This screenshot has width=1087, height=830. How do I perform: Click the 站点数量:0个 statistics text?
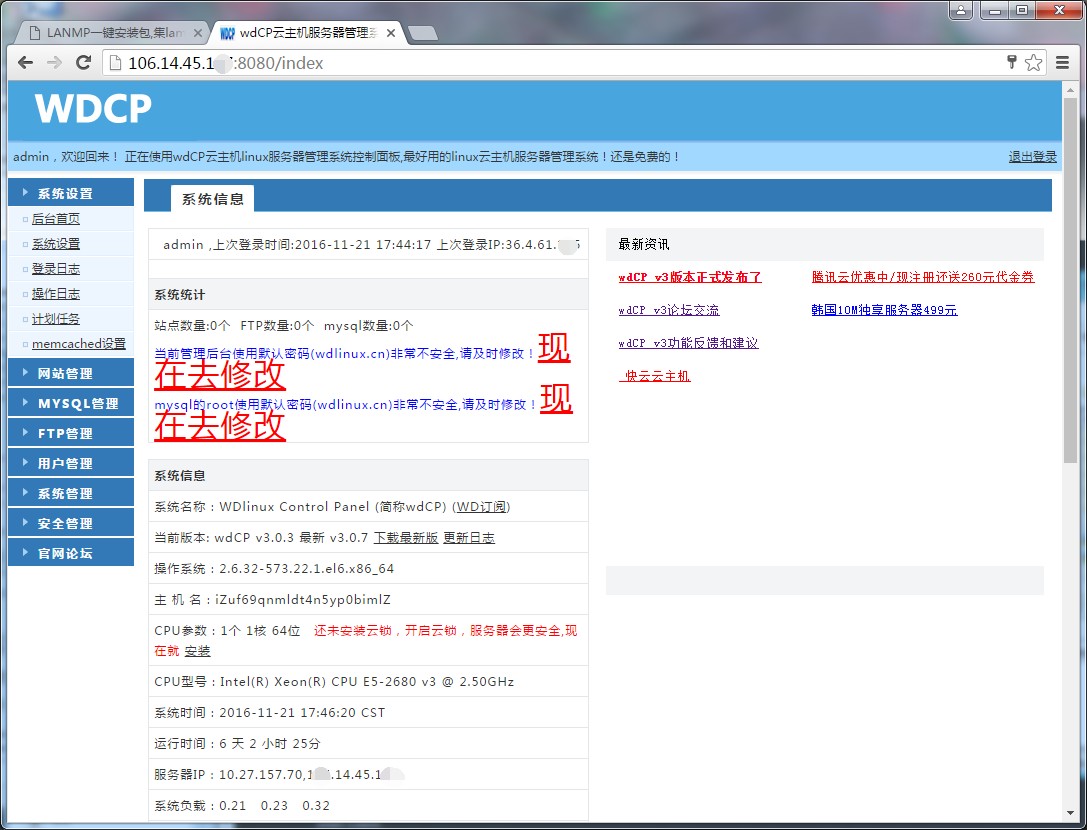coord(192,325)
